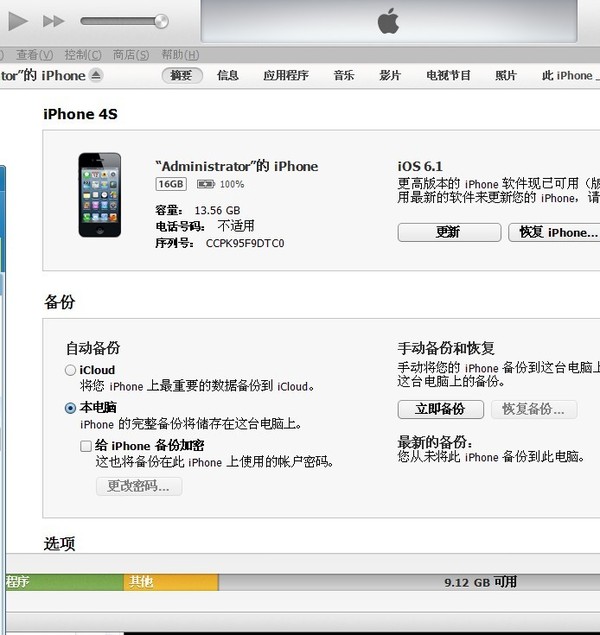This screenshot has width=600, height=635.
Task: Open the 帮助(H) menu
Action: pyautogui.click(x=180, y=54)
